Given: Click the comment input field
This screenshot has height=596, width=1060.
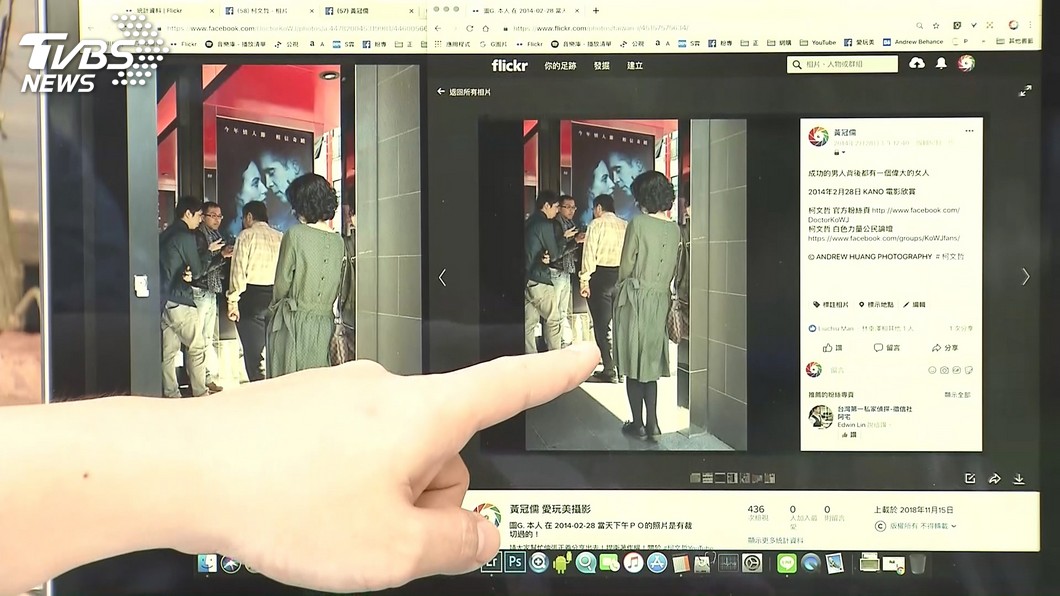Looking at the screenshot, I should pyautogui.click(x=873, y=370).
